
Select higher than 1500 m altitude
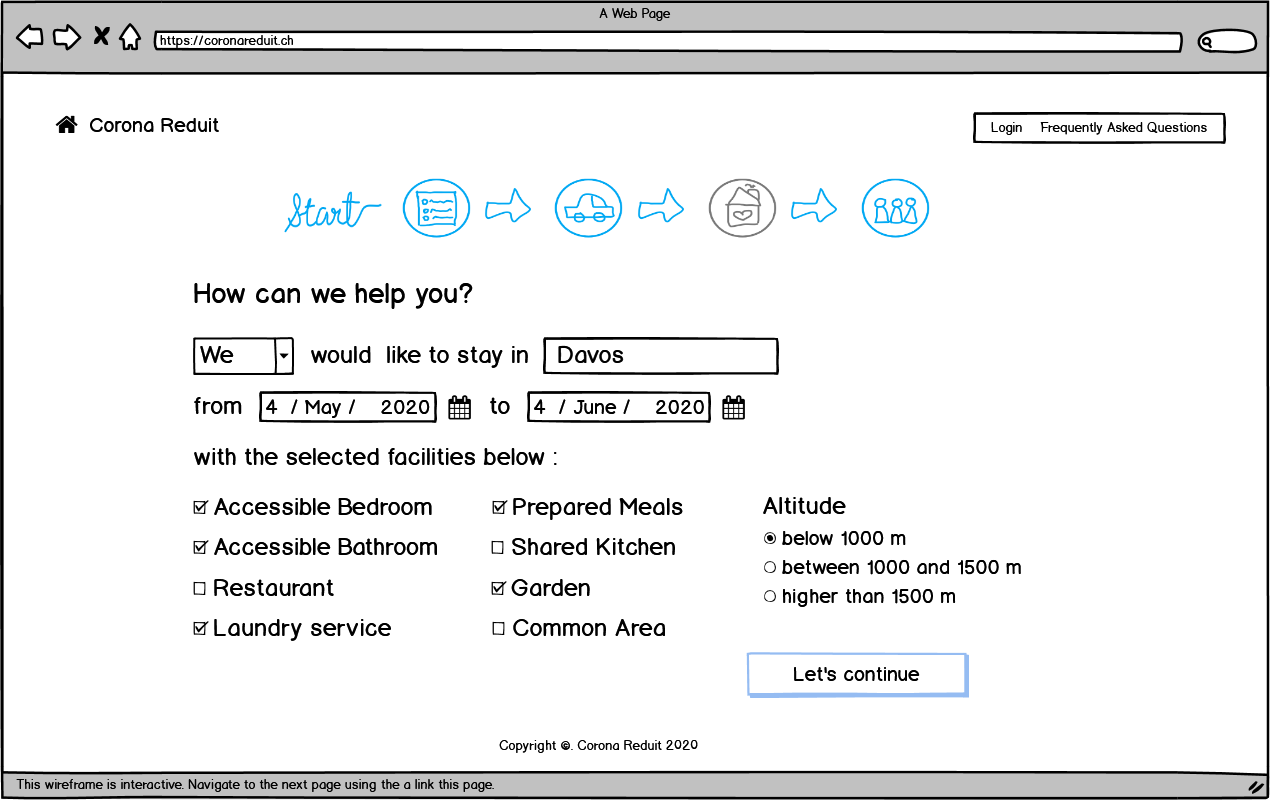(770, 596)
